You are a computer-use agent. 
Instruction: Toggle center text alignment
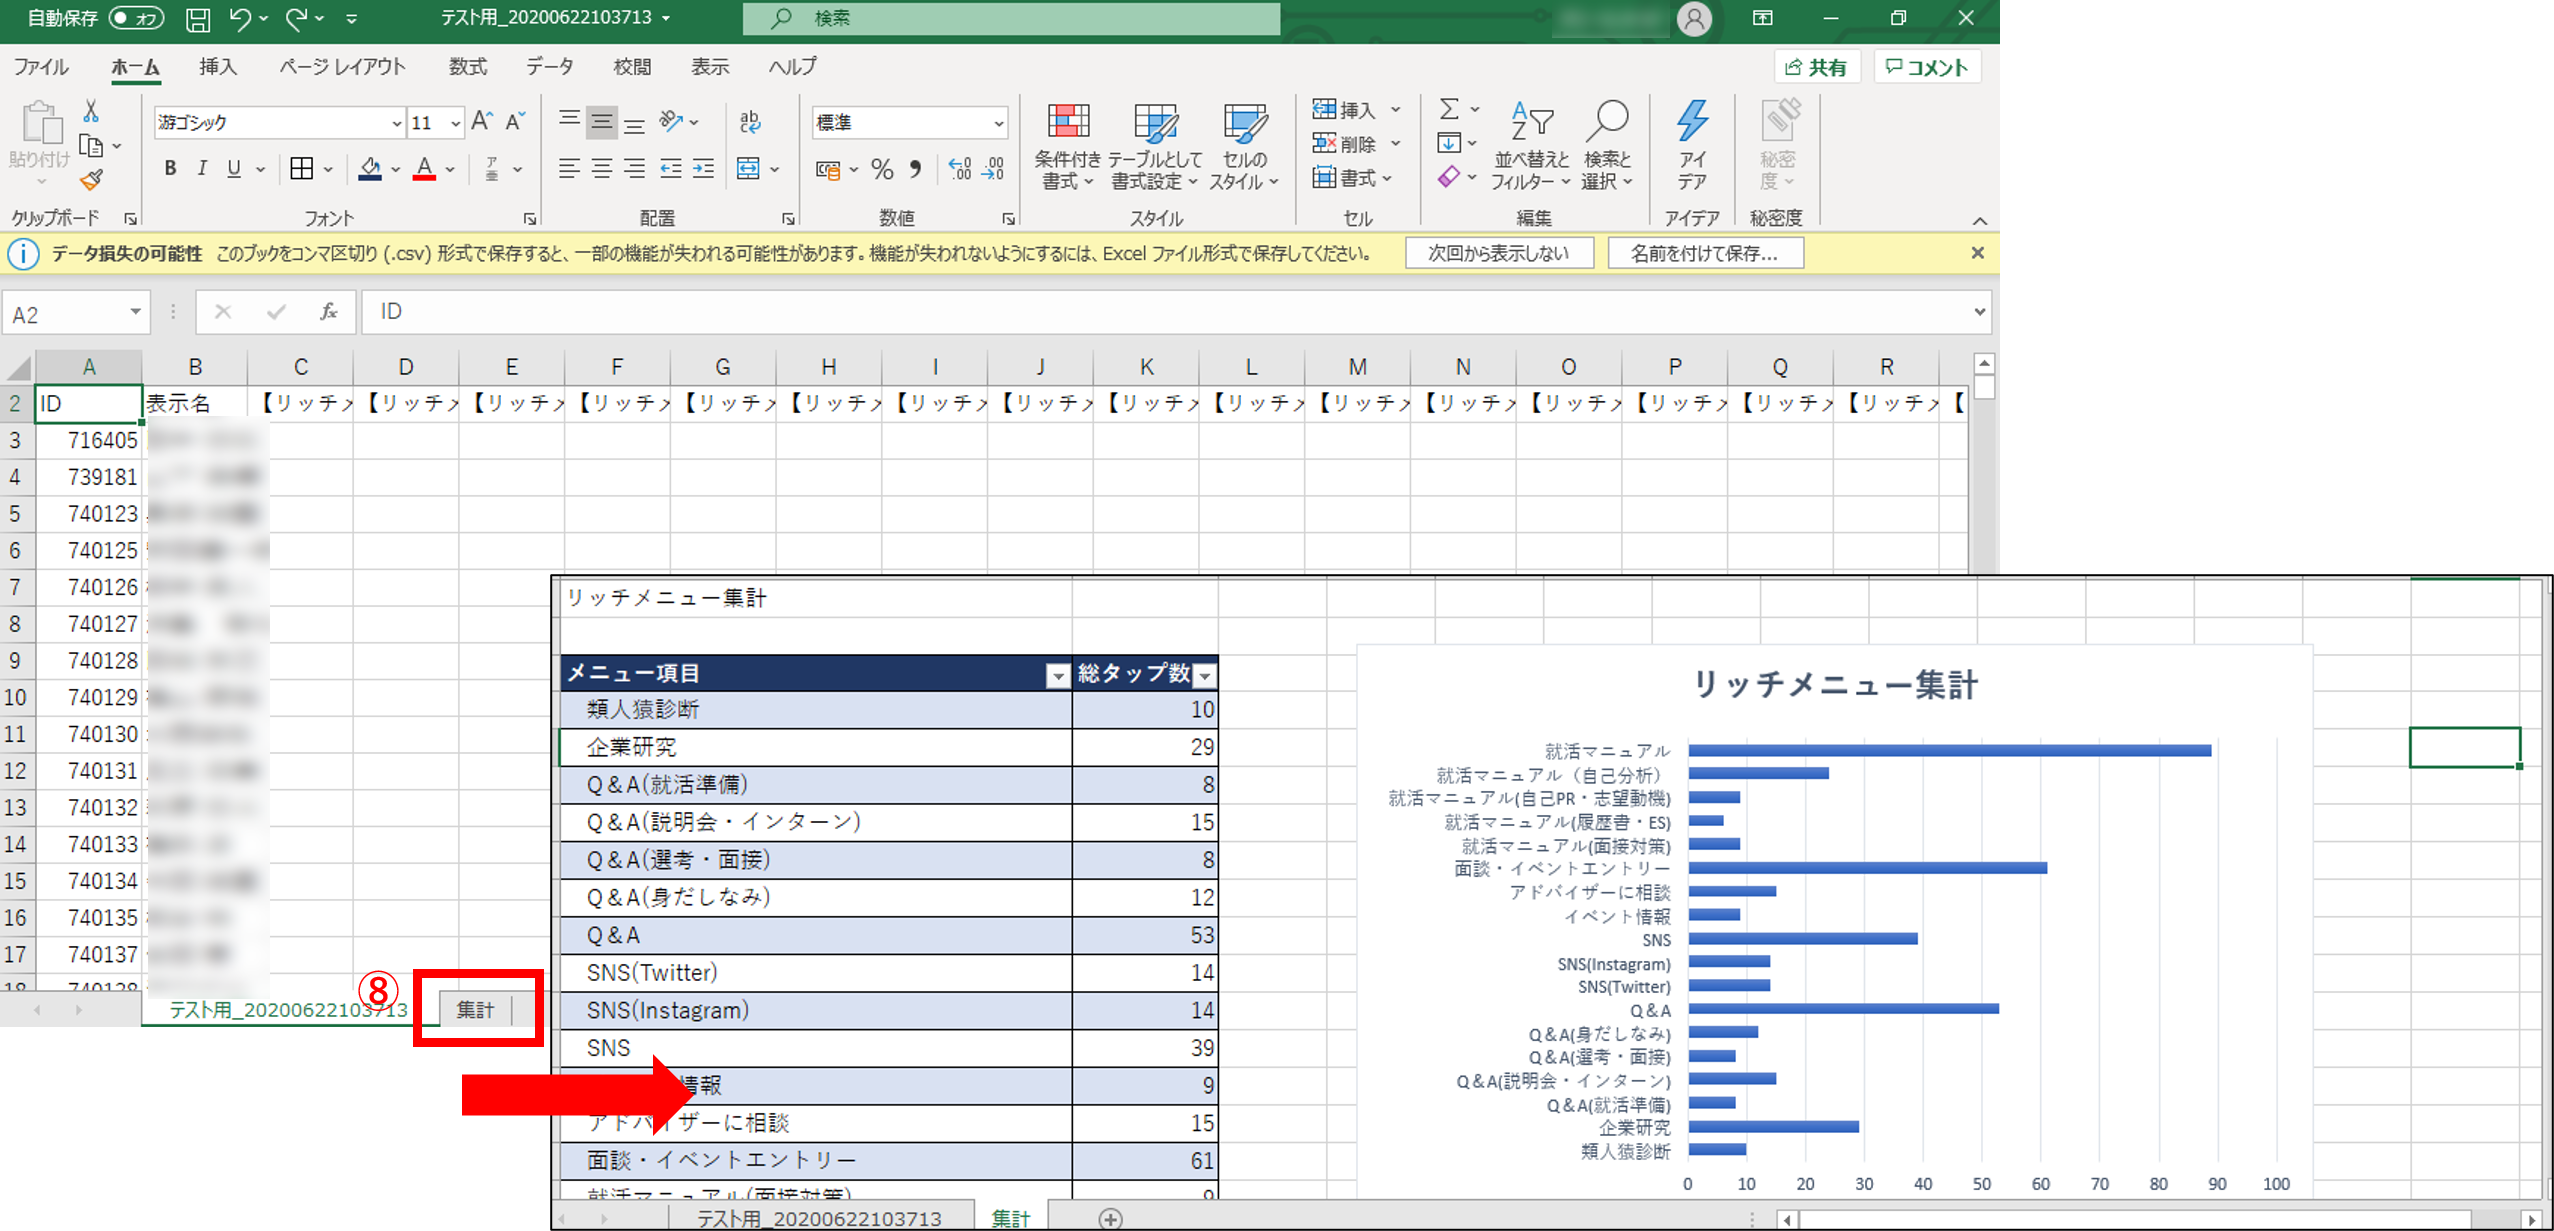coord(601,168)
